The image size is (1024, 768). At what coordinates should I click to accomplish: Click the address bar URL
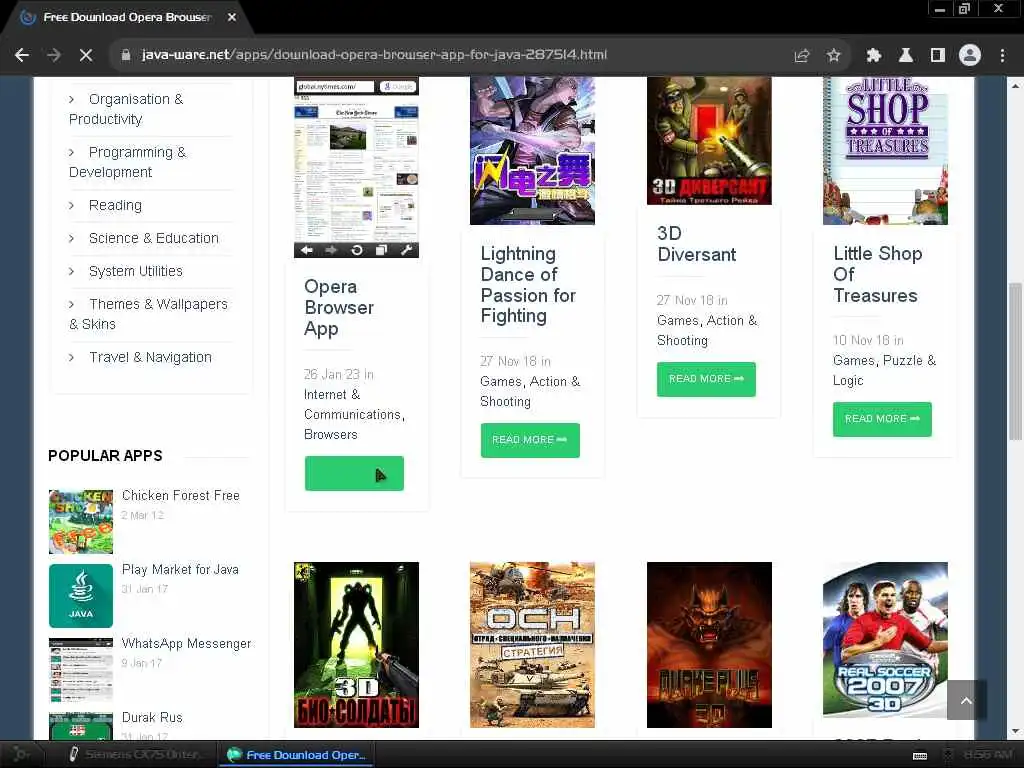[x=374, y=55]
